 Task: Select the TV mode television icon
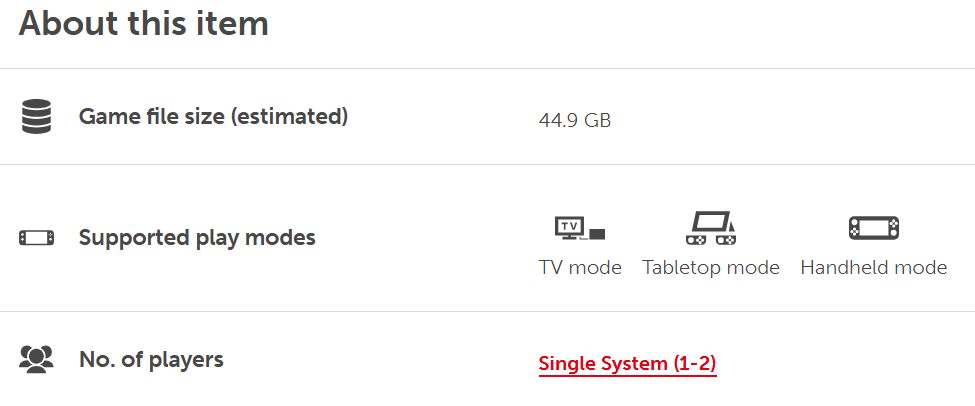point(580,228)
